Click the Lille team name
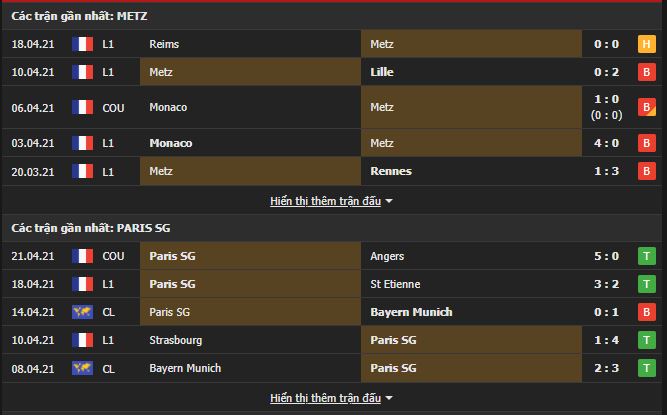 [383, 72]
